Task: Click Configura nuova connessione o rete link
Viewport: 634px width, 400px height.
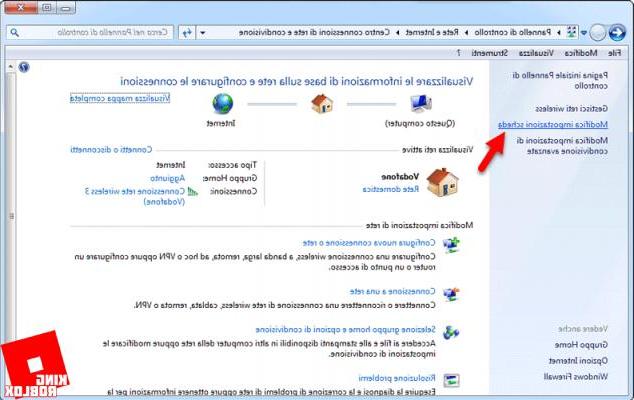Action: tap(369, 243)
